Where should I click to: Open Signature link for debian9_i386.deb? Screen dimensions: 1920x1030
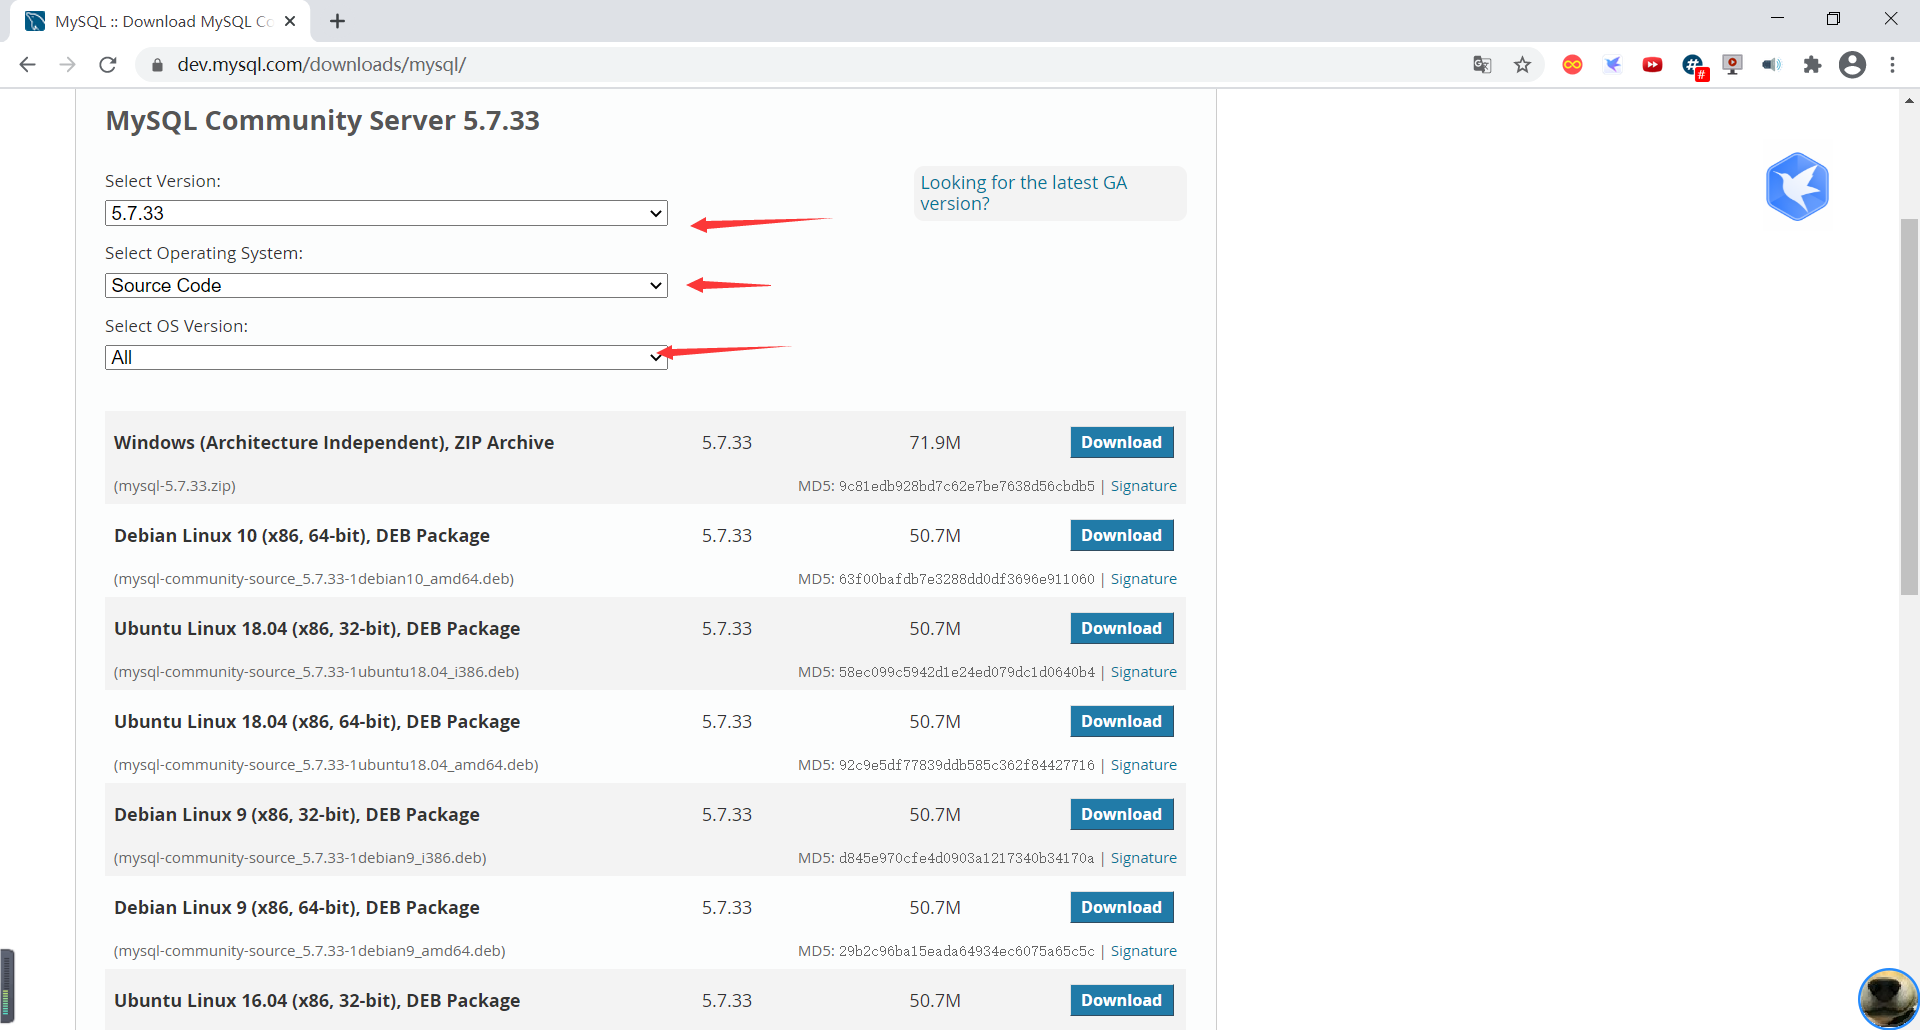click(1143, 858)
